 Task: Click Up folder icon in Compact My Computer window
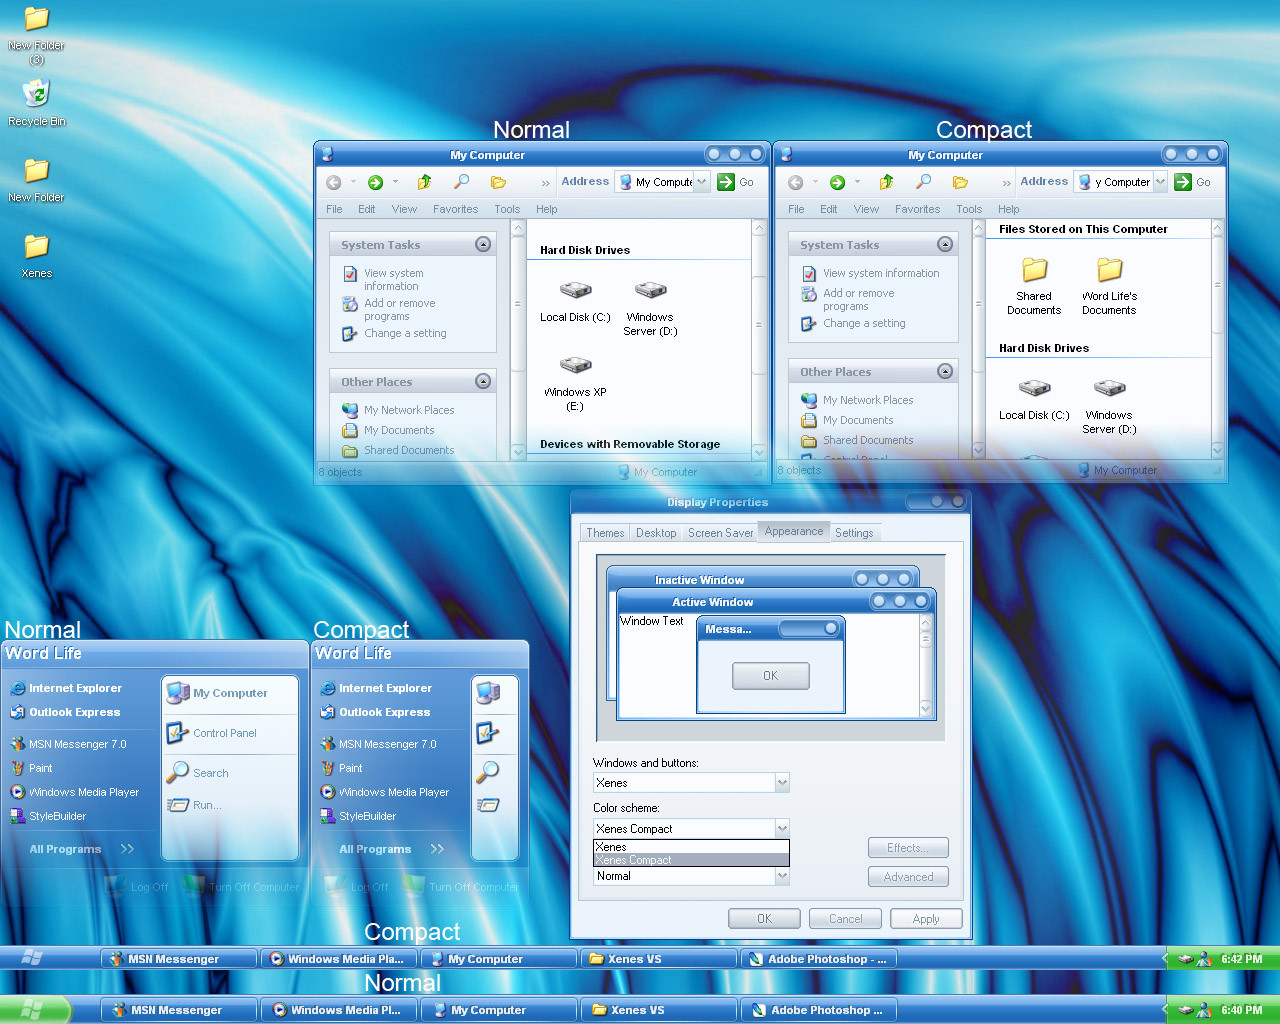(x=886, y=182)
